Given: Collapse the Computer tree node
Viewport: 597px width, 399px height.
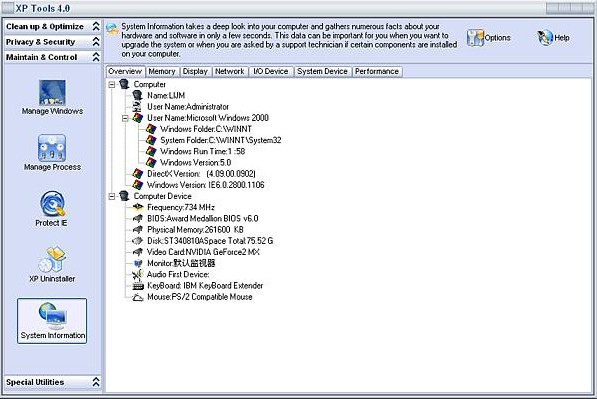Looking at the screenshot, I should [x=112, y=85].
